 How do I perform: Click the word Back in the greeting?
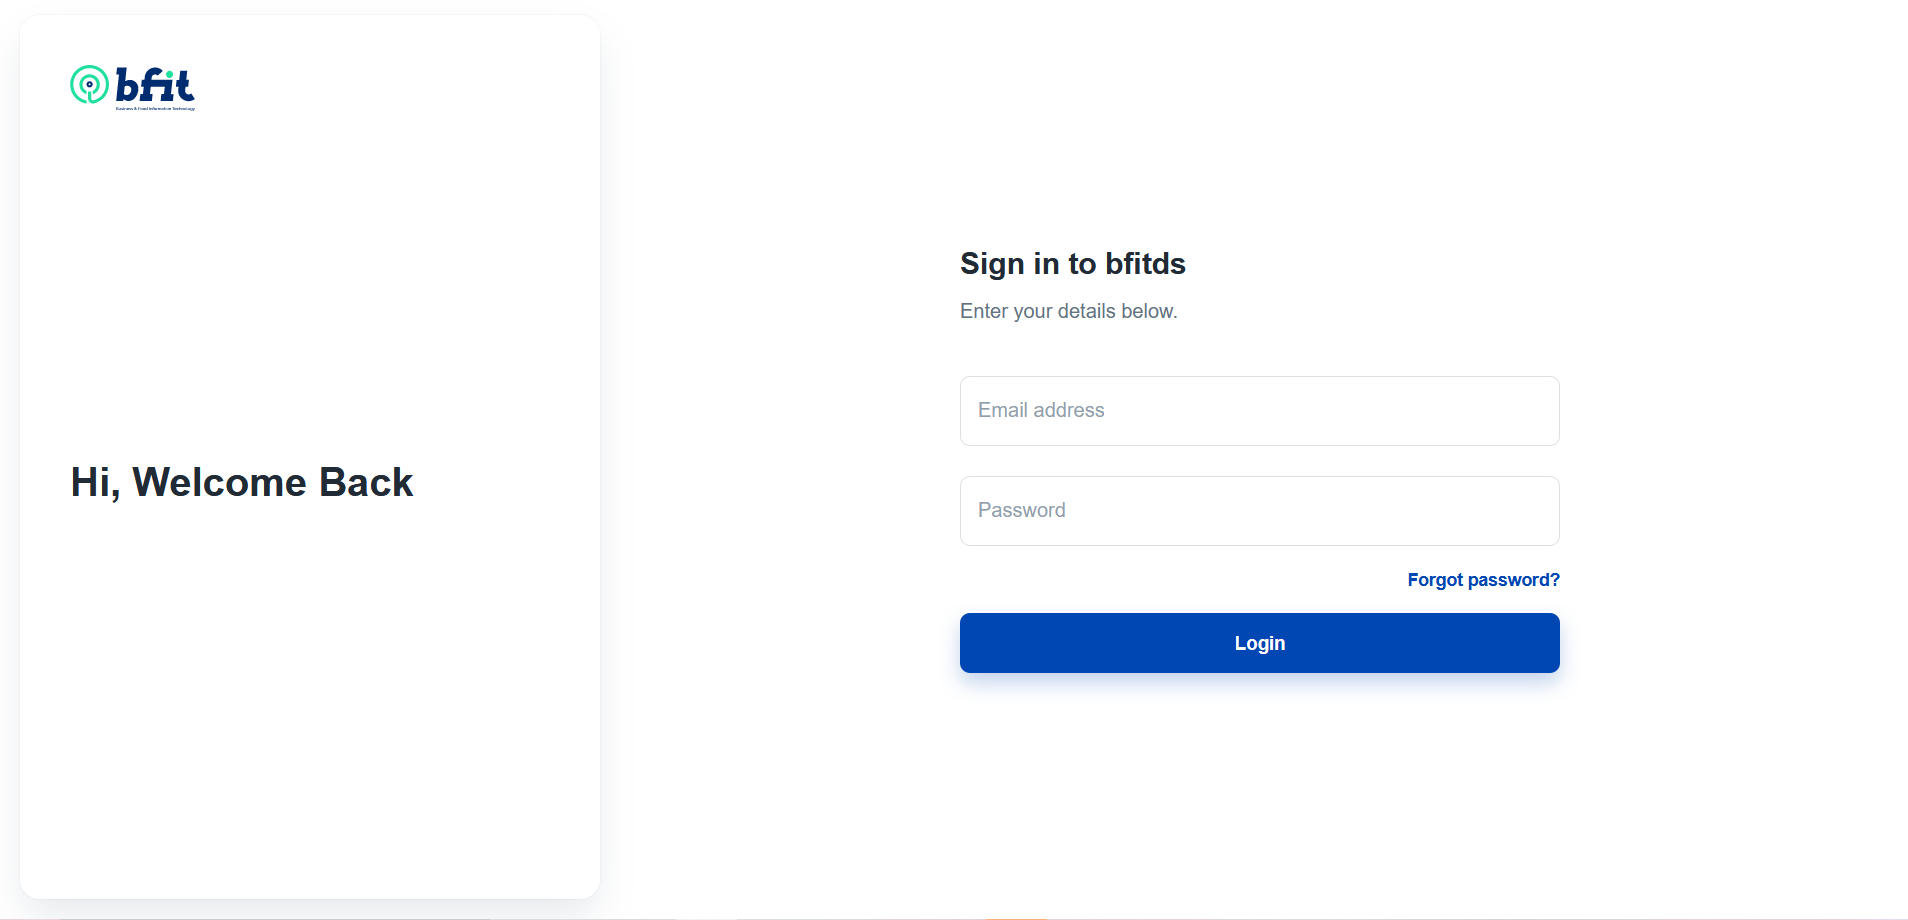[x=366, y=483]
